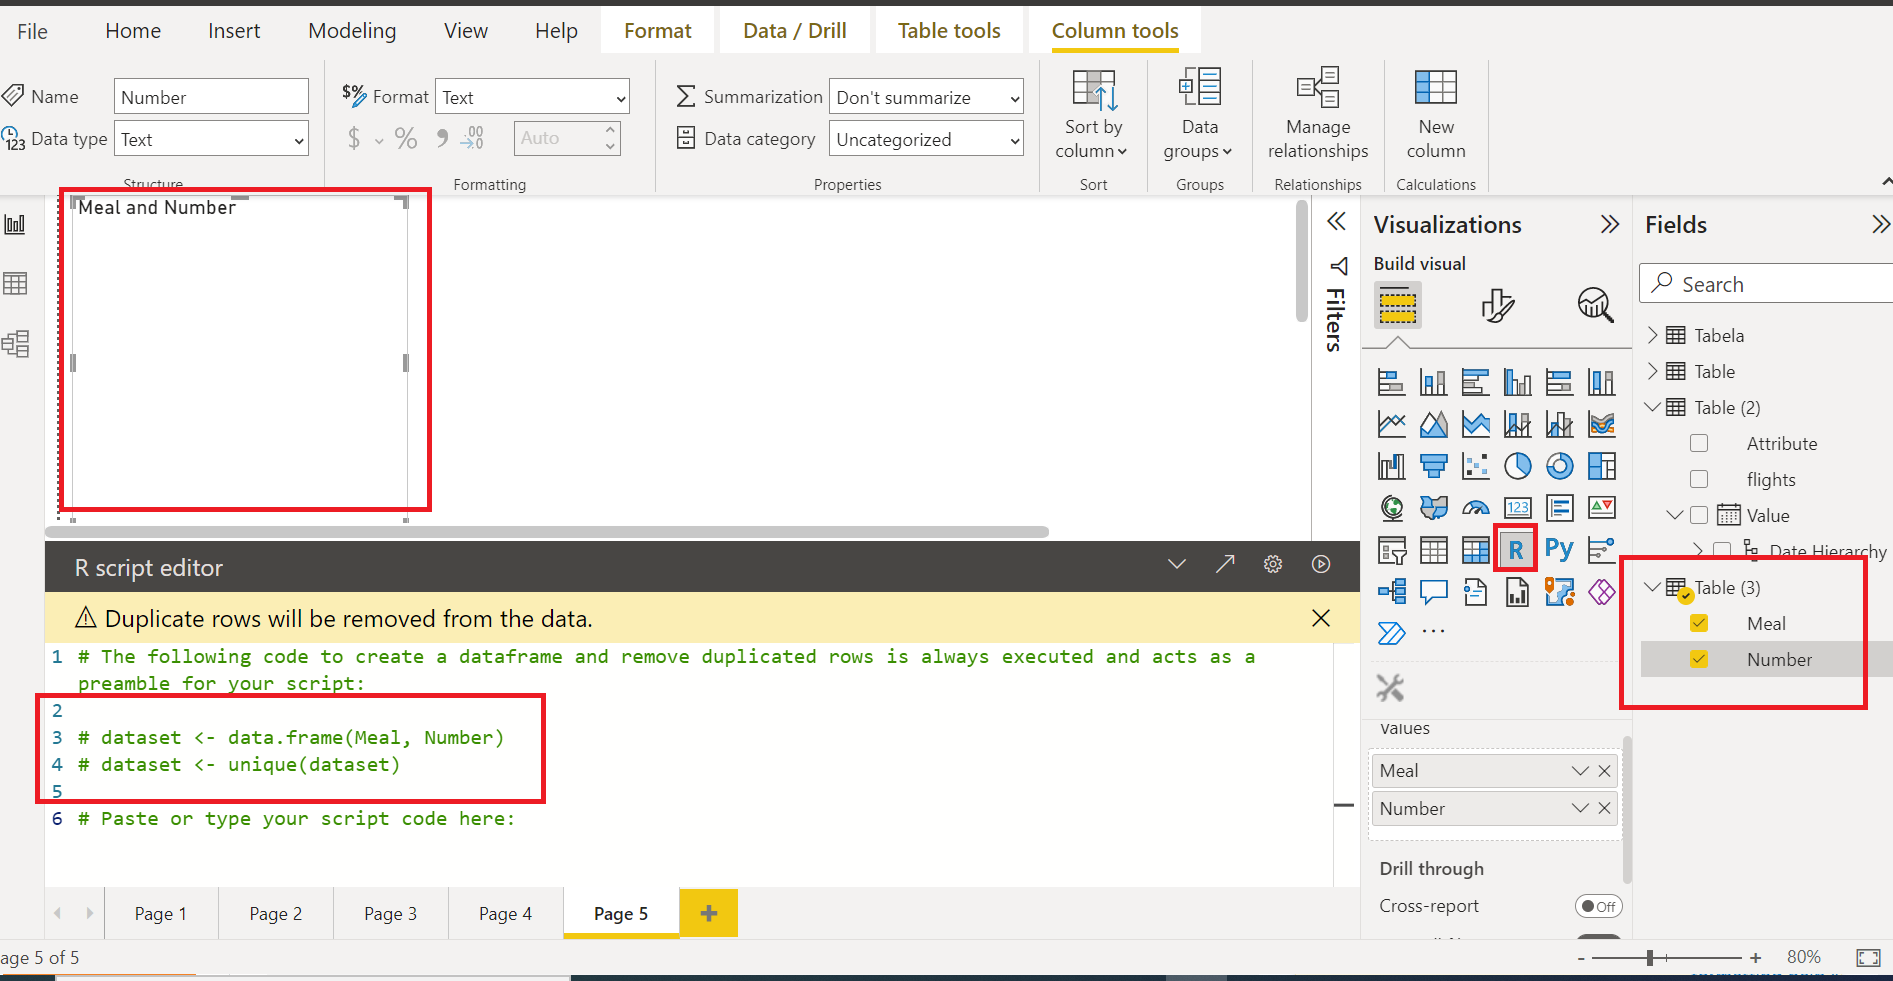Viewport: 1893px width, 981px height.
Task: Switch to Format visual pane icon
Action: [x=1497, y=305]
